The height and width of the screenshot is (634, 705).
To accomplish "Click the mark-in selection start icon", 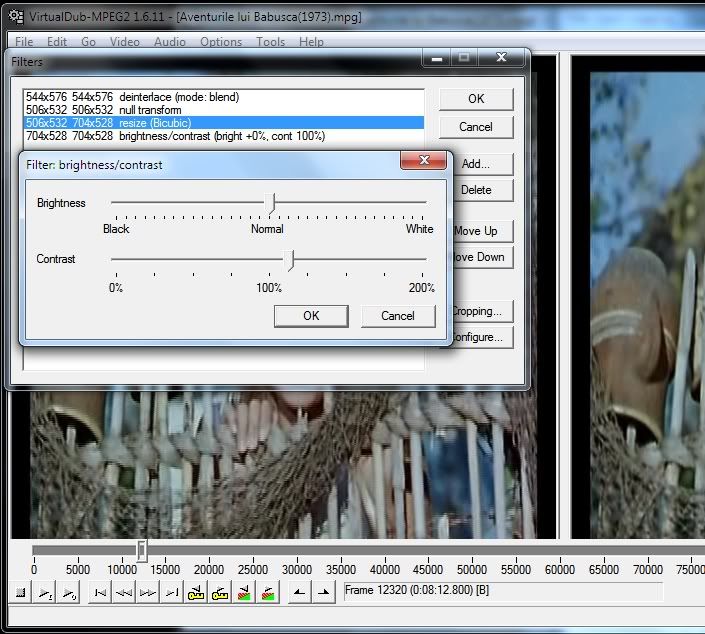I will pos(299,593).
